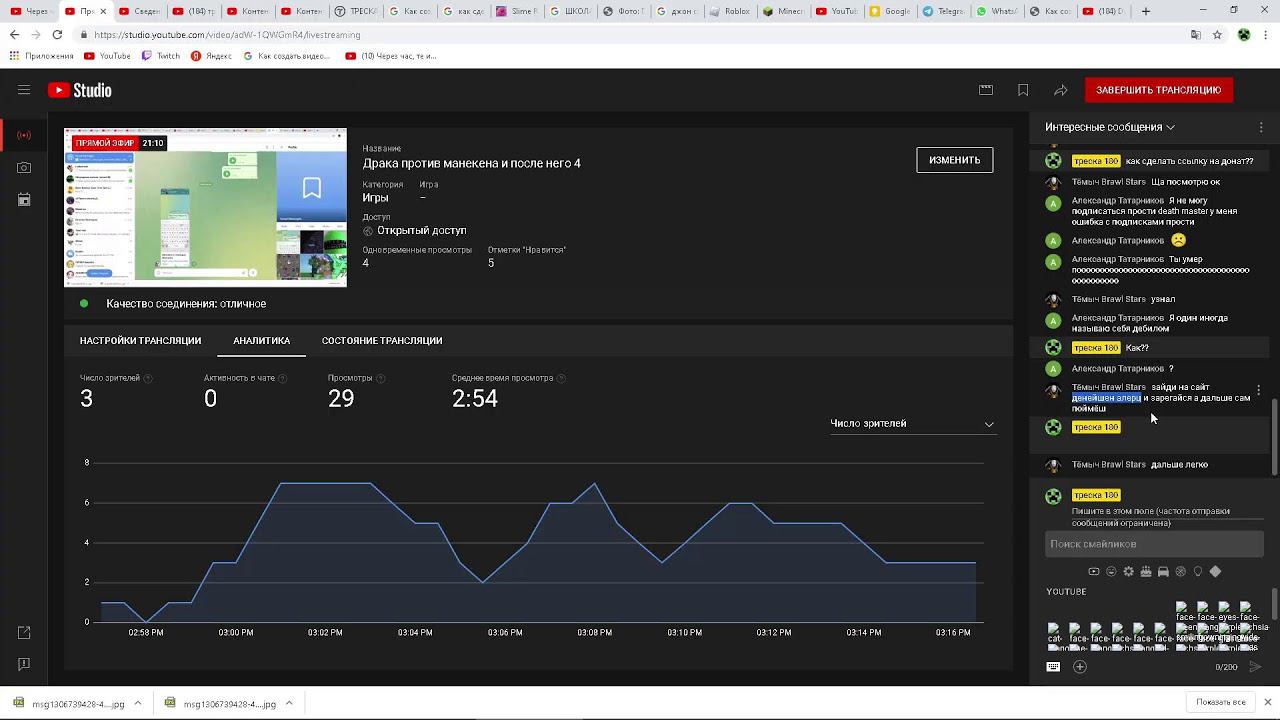Open Chrome three-dot settings menu
This screenshot has height=720, width=1280.
click(1266, 34)
